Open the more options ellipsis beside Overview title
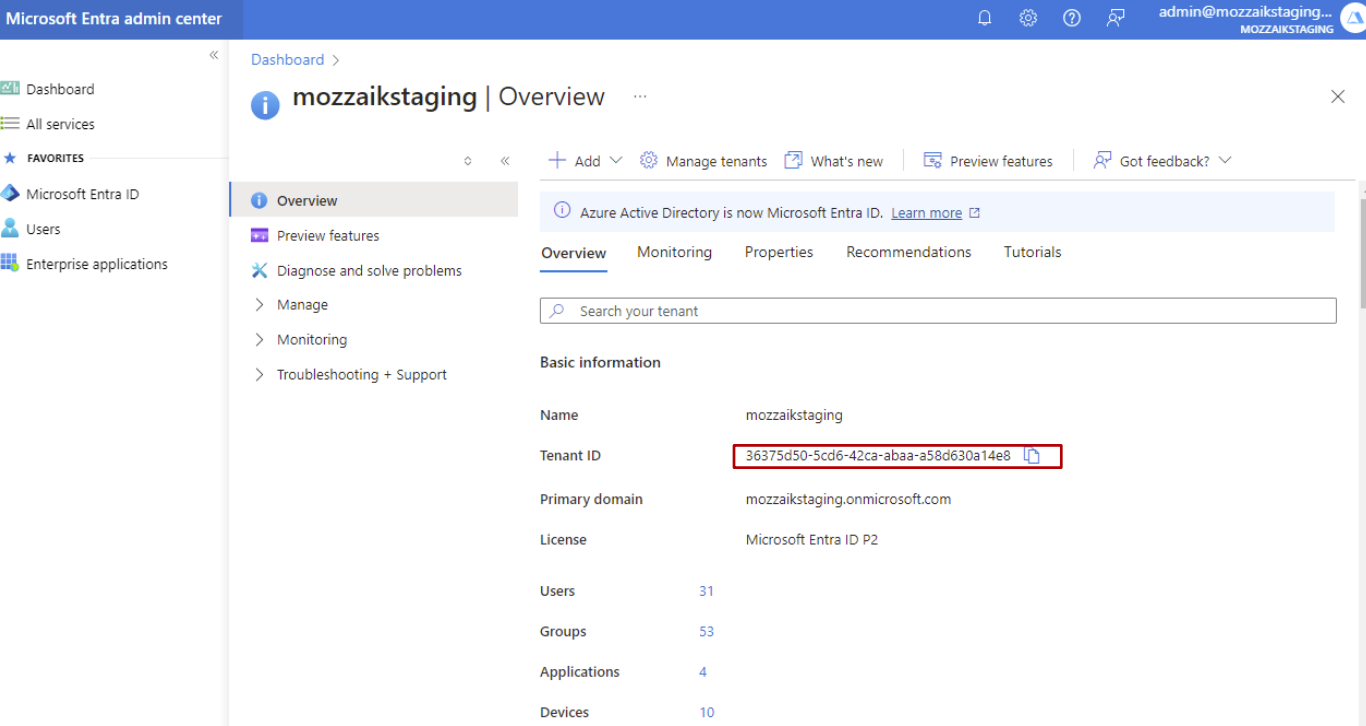 click(x=640, y=97)
